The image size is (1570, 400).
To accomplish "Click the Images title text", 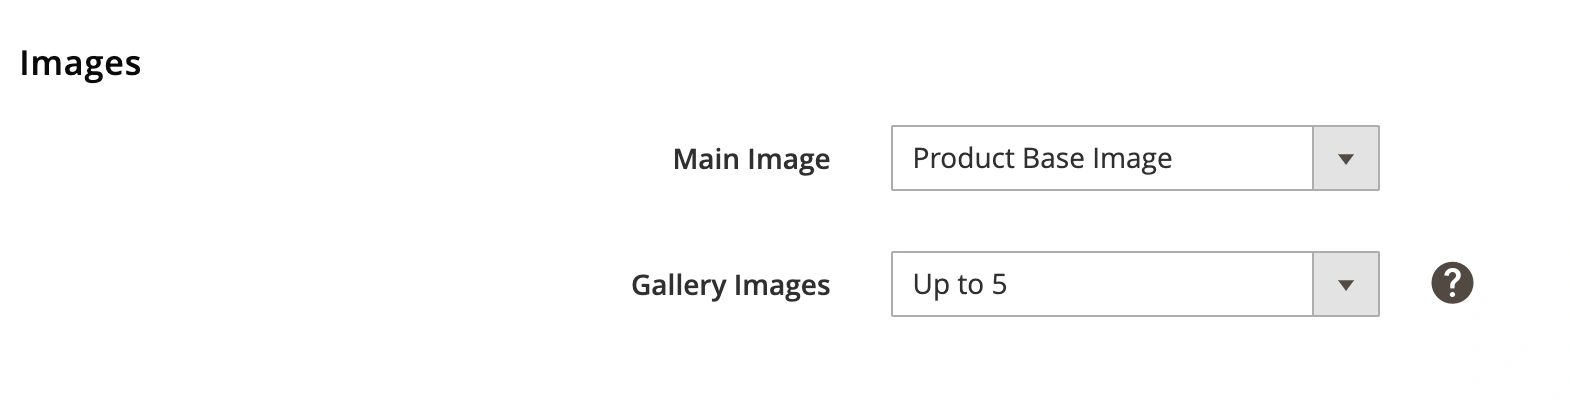I will 80,63.
